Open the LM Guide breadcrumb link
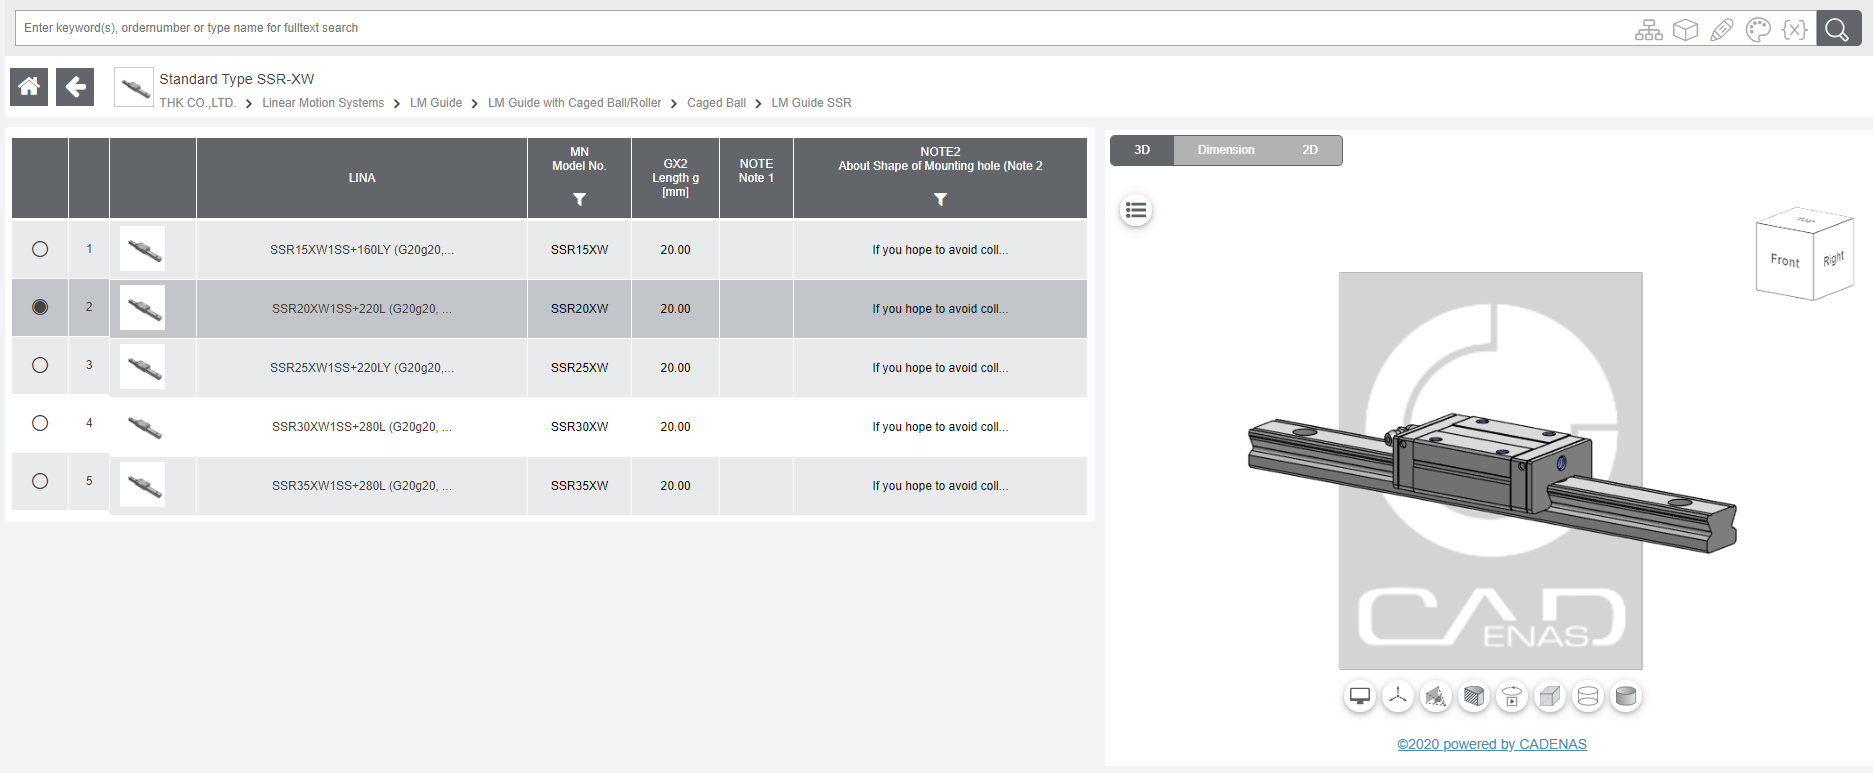The width and height of the screenshot is (1873, 773). [x=436, y=103]
